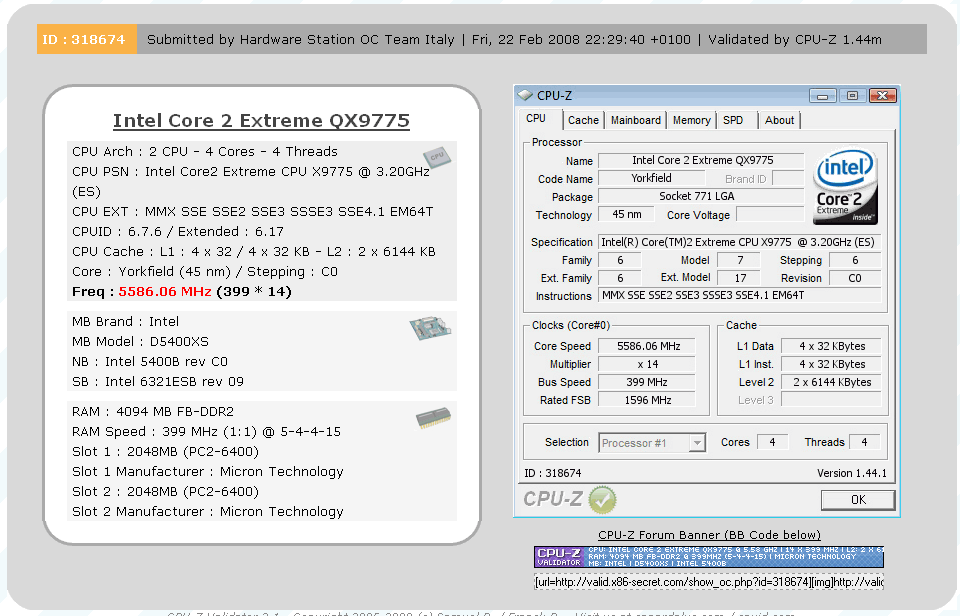Viewport: 960px width, 616px height.
Task: Click the Revision value C0
Action: pos(855,278)
